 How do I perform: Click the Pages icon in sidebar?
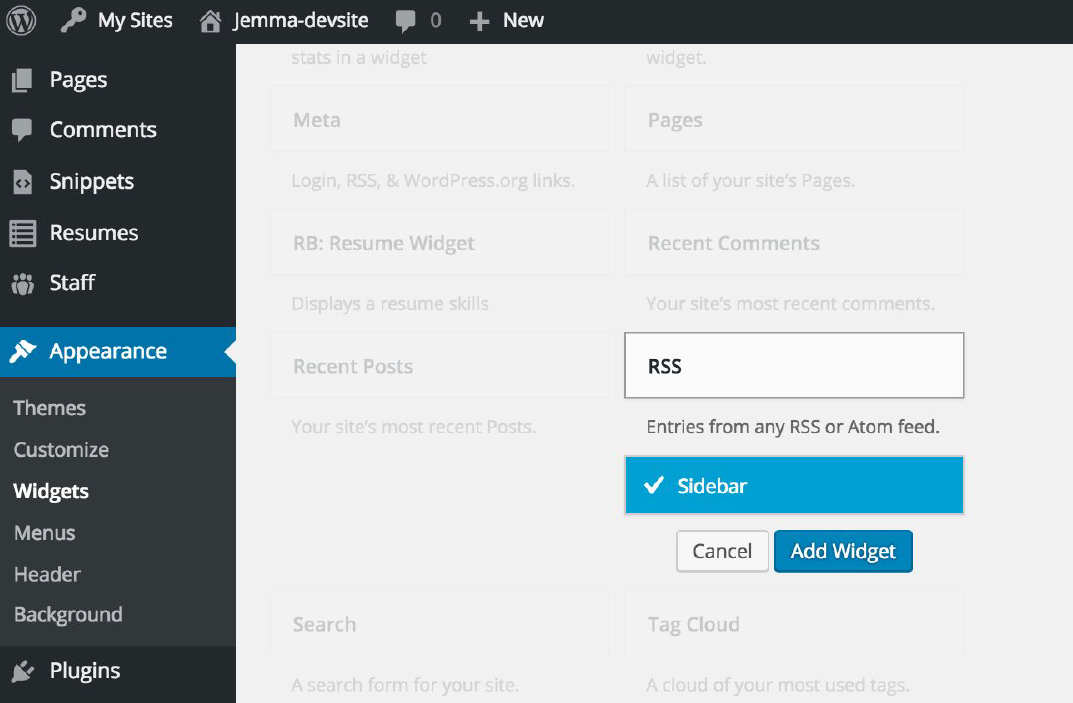(x=22, y=80)
